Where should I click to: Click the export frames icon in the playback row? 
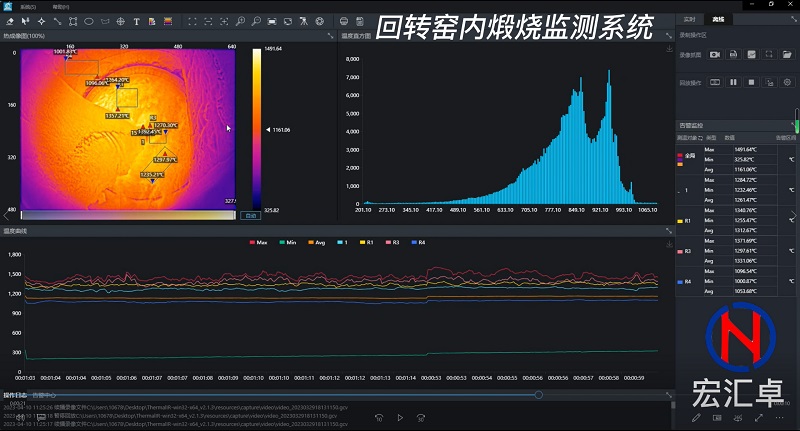[769, 82]
